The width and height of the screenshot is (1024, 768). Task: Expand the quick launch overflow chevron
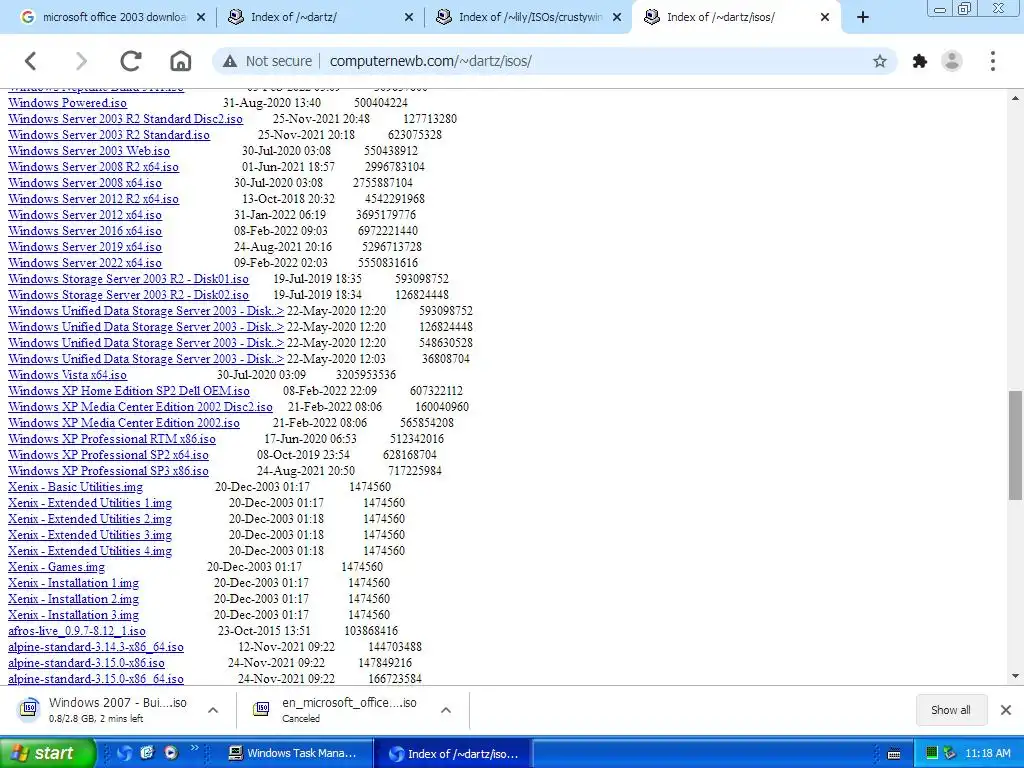coord(194,748)
